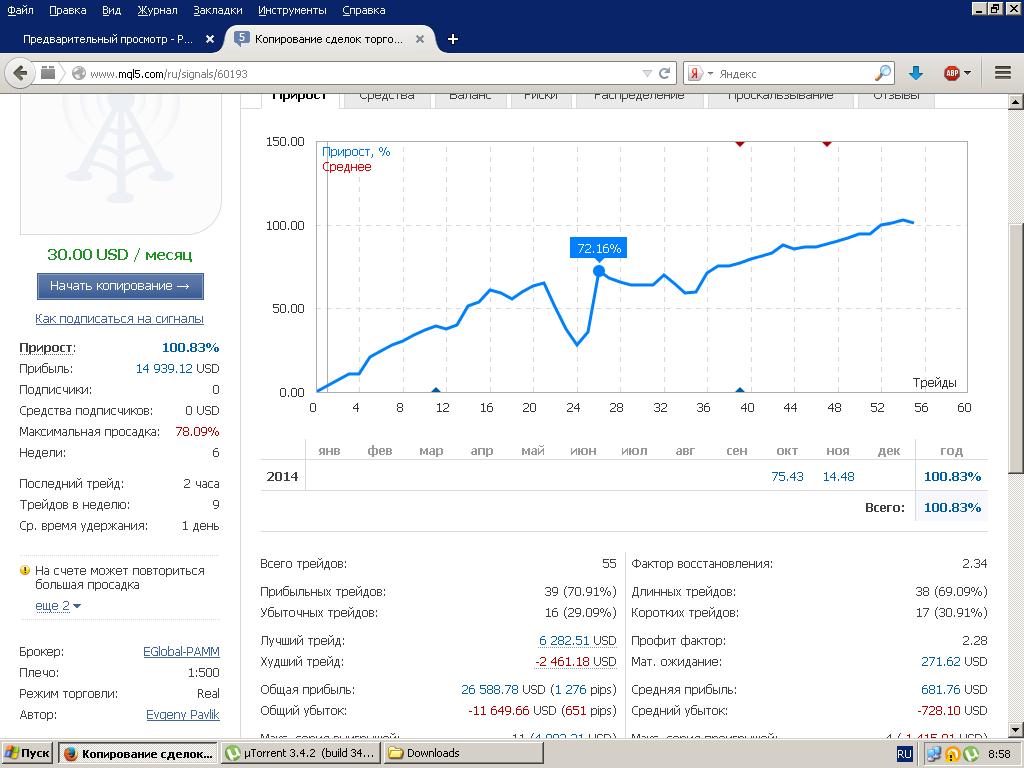Expand the ABP dropdown arrow

coord(967,73)
